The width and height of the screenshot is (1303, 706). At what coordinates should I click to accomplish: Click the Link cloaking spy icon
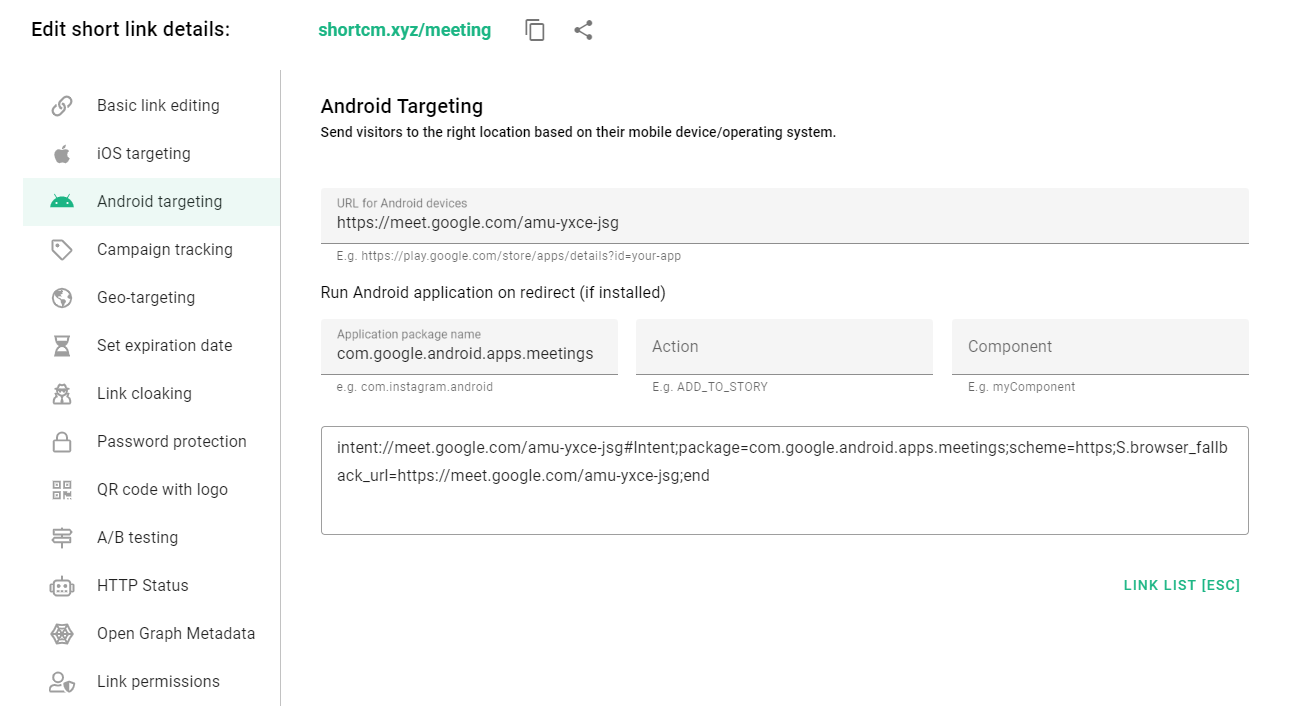pyautogui.click(x=61, y=393)
